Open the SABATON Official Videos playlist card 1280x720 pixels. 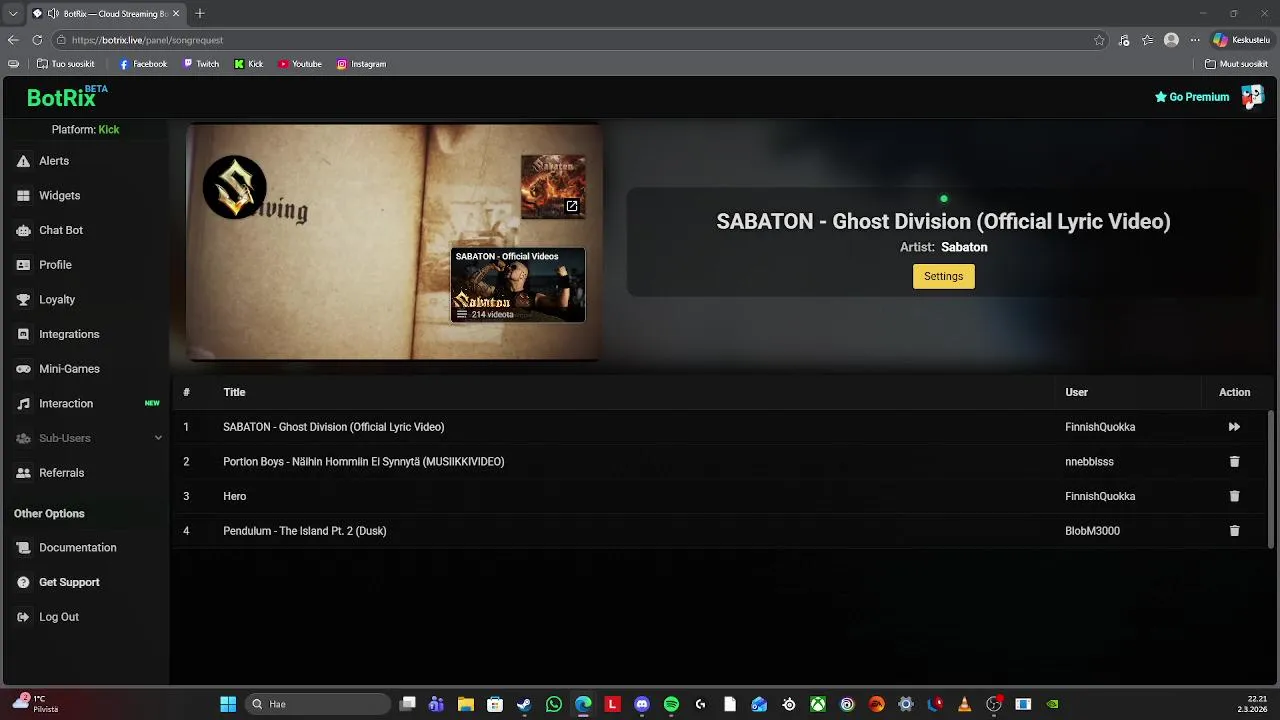click(518, 285)
